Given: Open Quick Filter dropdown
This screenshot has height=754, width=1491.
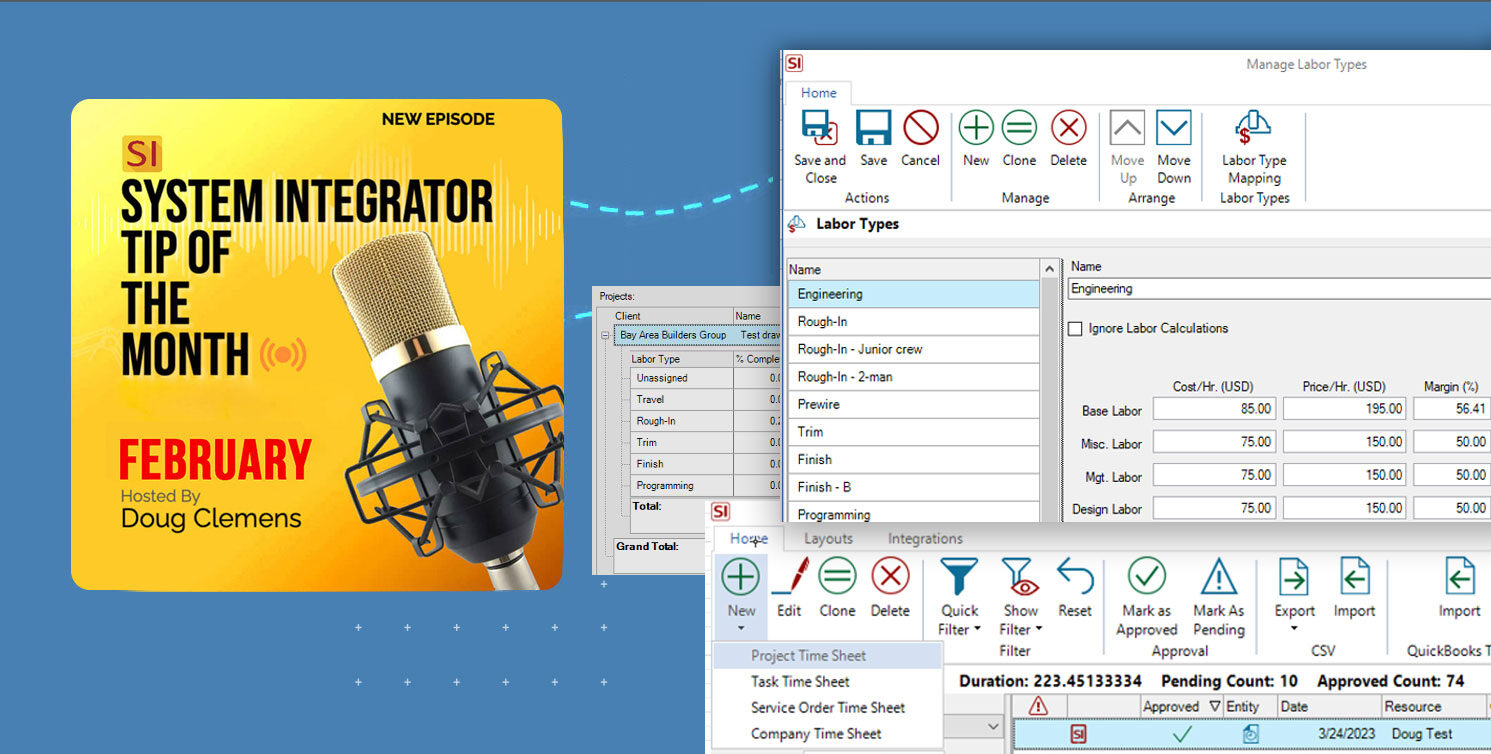Looking at the screenshot, I should pyautogui.click(x=977, y=629).
